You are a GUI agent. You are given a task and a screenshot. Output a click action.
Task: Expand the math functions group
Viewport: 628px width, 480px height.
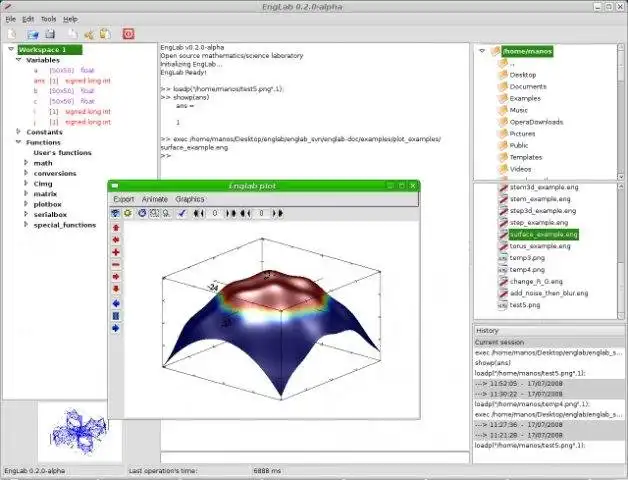pyautogui.click(x=26, y=163)
